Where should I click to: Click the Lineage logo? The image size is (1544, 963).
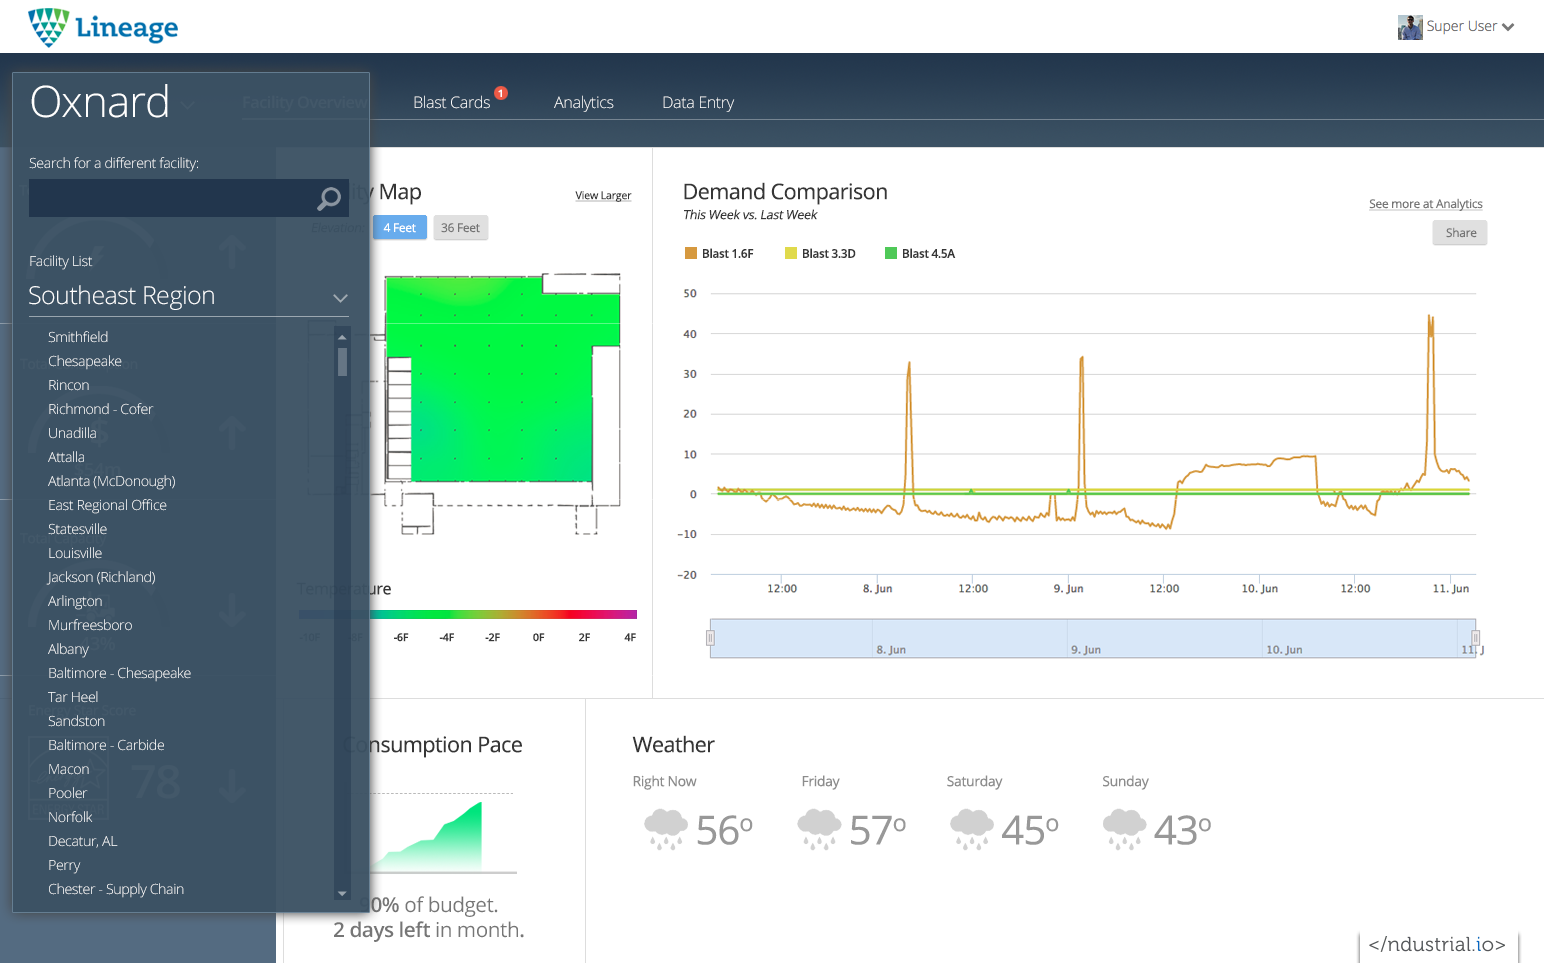[103, 27]
